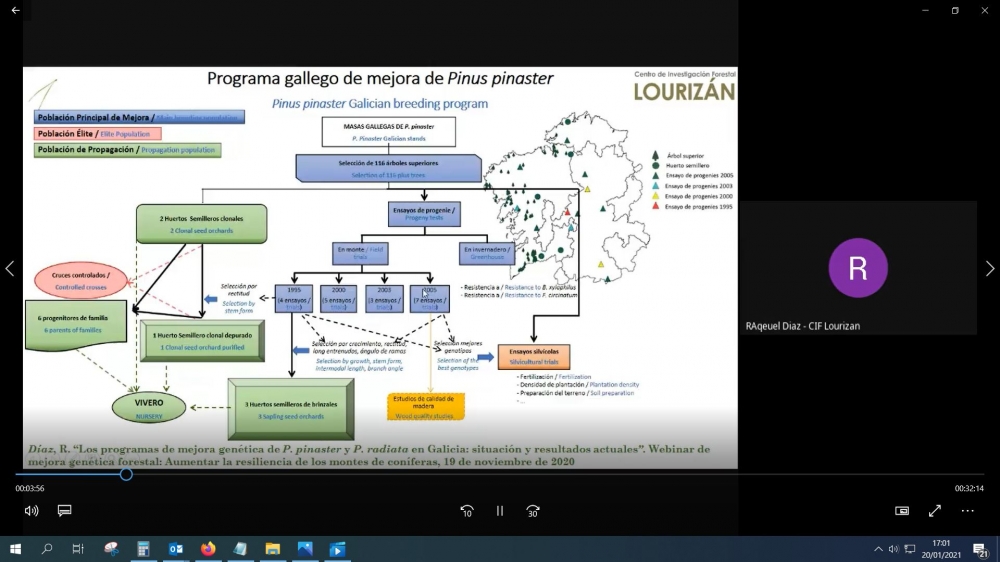Go to the previous item
This screenshot has width=1000, height=562.
[10, 268]
